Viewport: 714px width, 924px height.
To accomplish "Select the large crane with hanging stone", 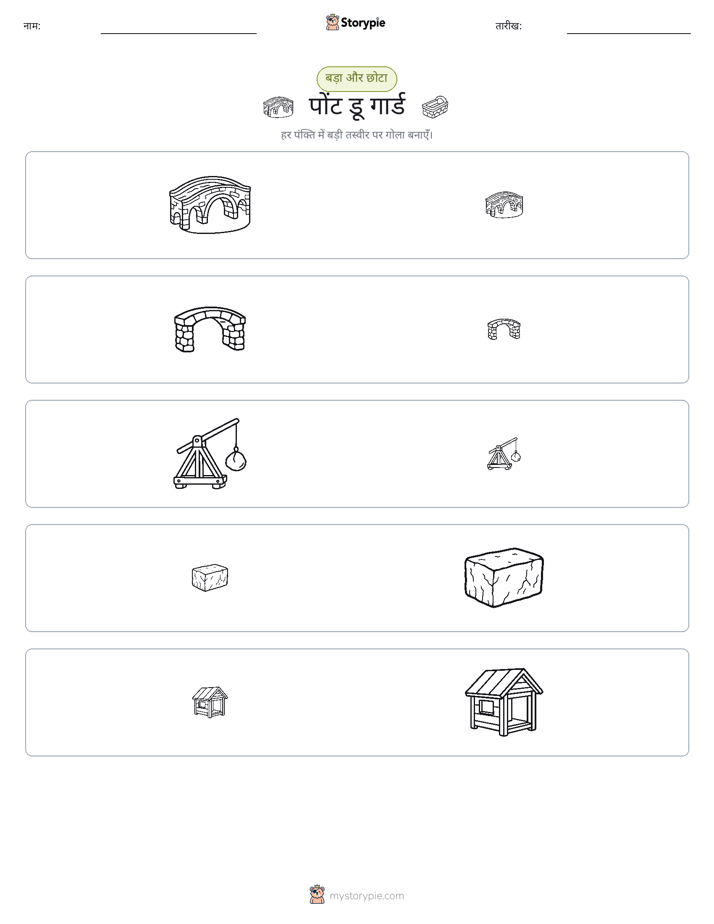I will (210, 453).
